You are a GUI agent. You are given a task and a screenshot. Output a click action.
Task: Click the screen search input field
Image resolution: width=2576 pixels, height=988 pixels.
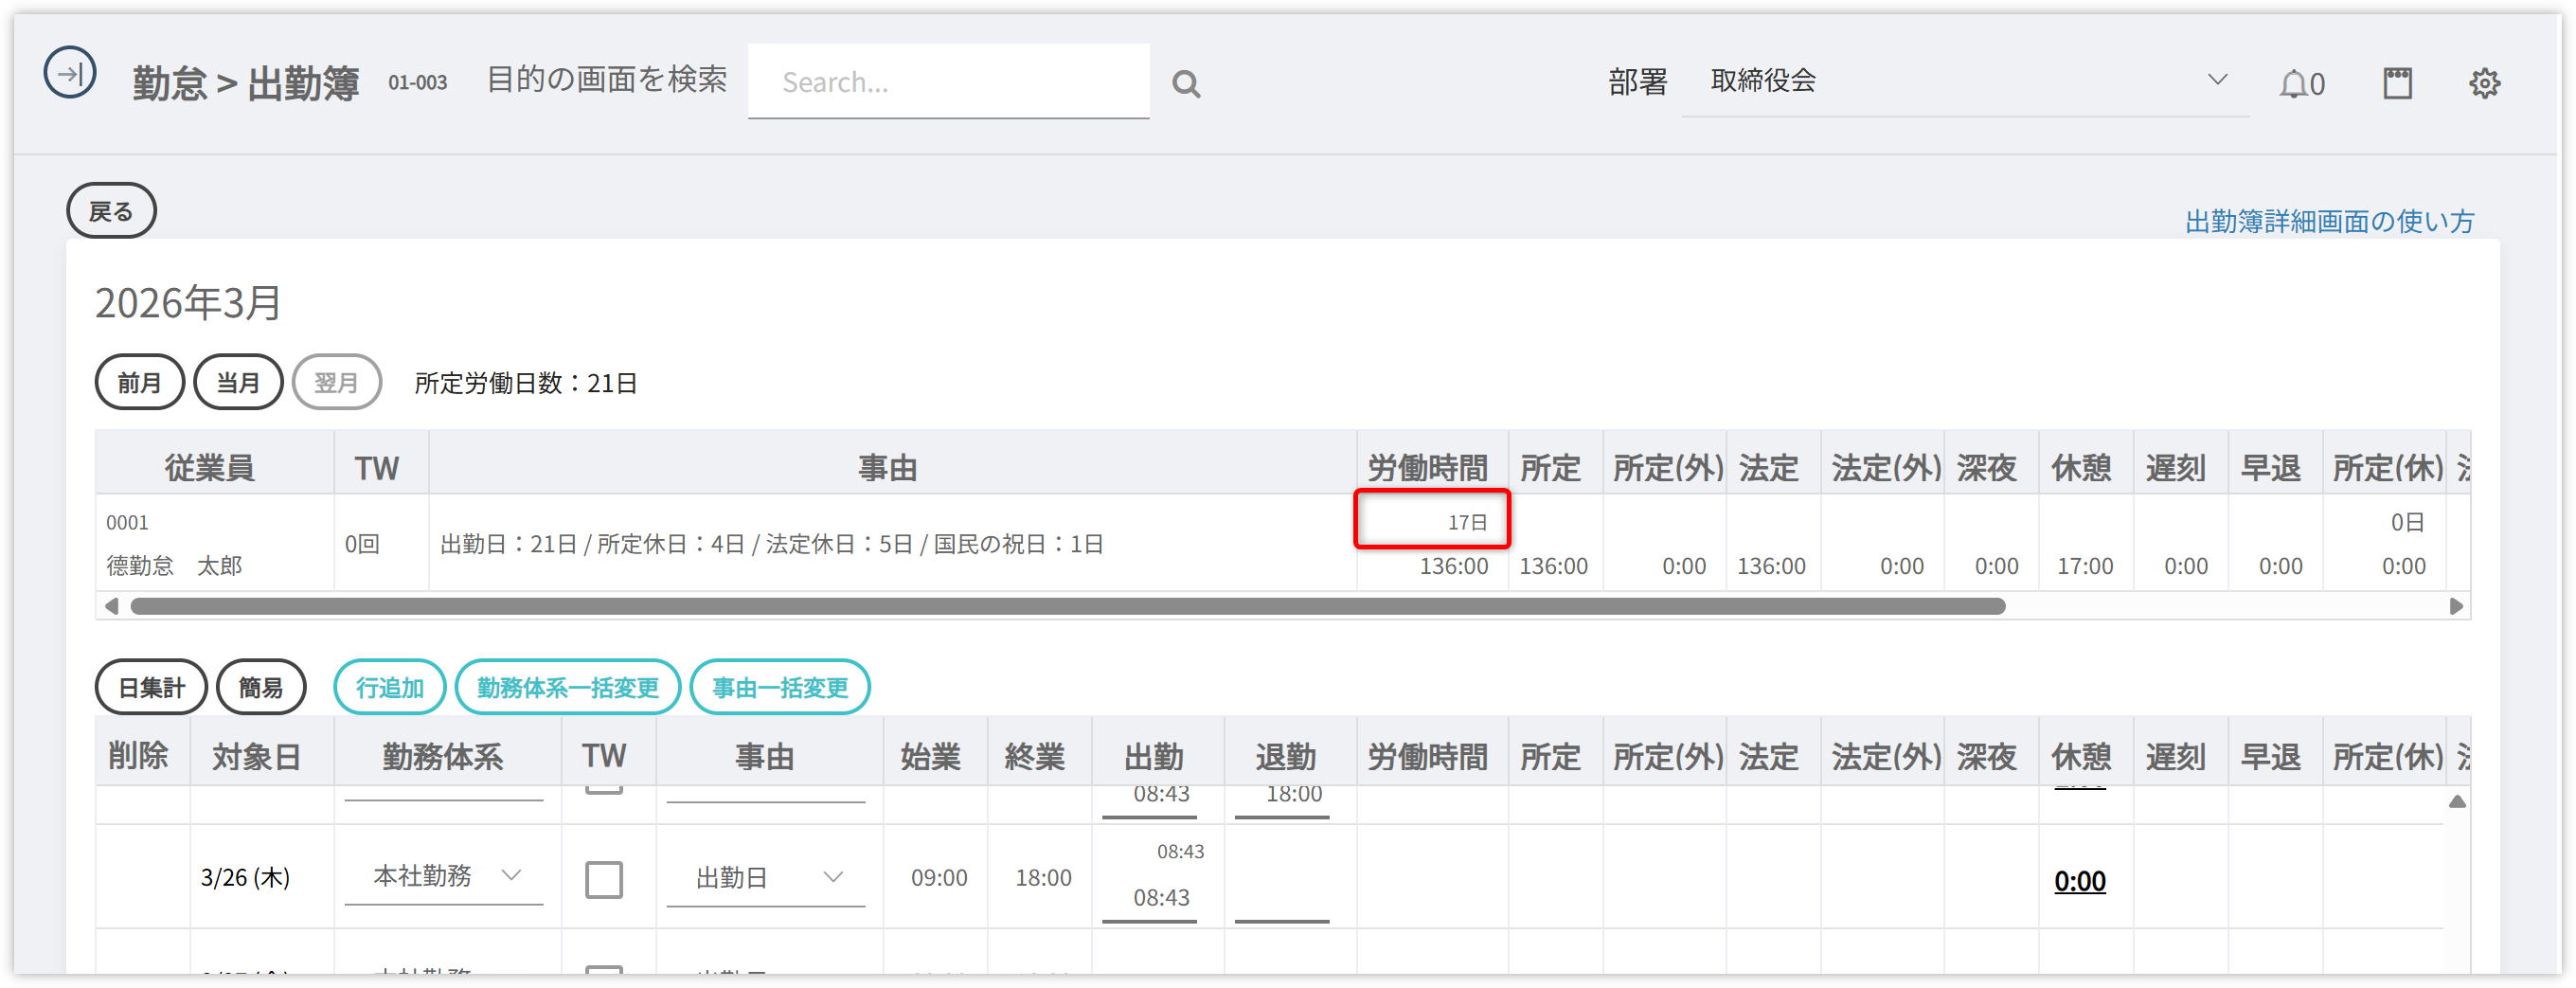[948, 82]
